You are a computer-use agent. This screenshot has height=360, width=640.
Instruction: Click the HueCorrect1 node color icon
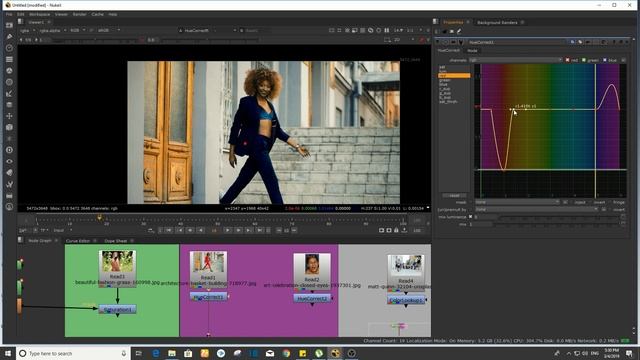pos(573,42)
